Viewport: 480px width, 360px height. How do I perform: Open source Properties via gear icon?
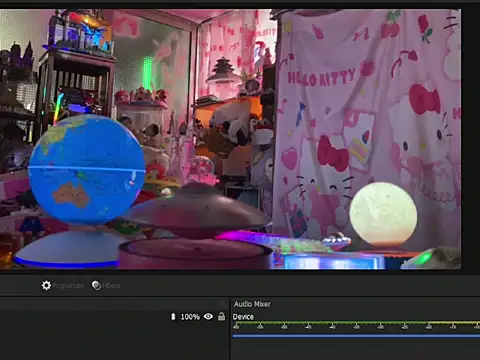click(46, 285)
